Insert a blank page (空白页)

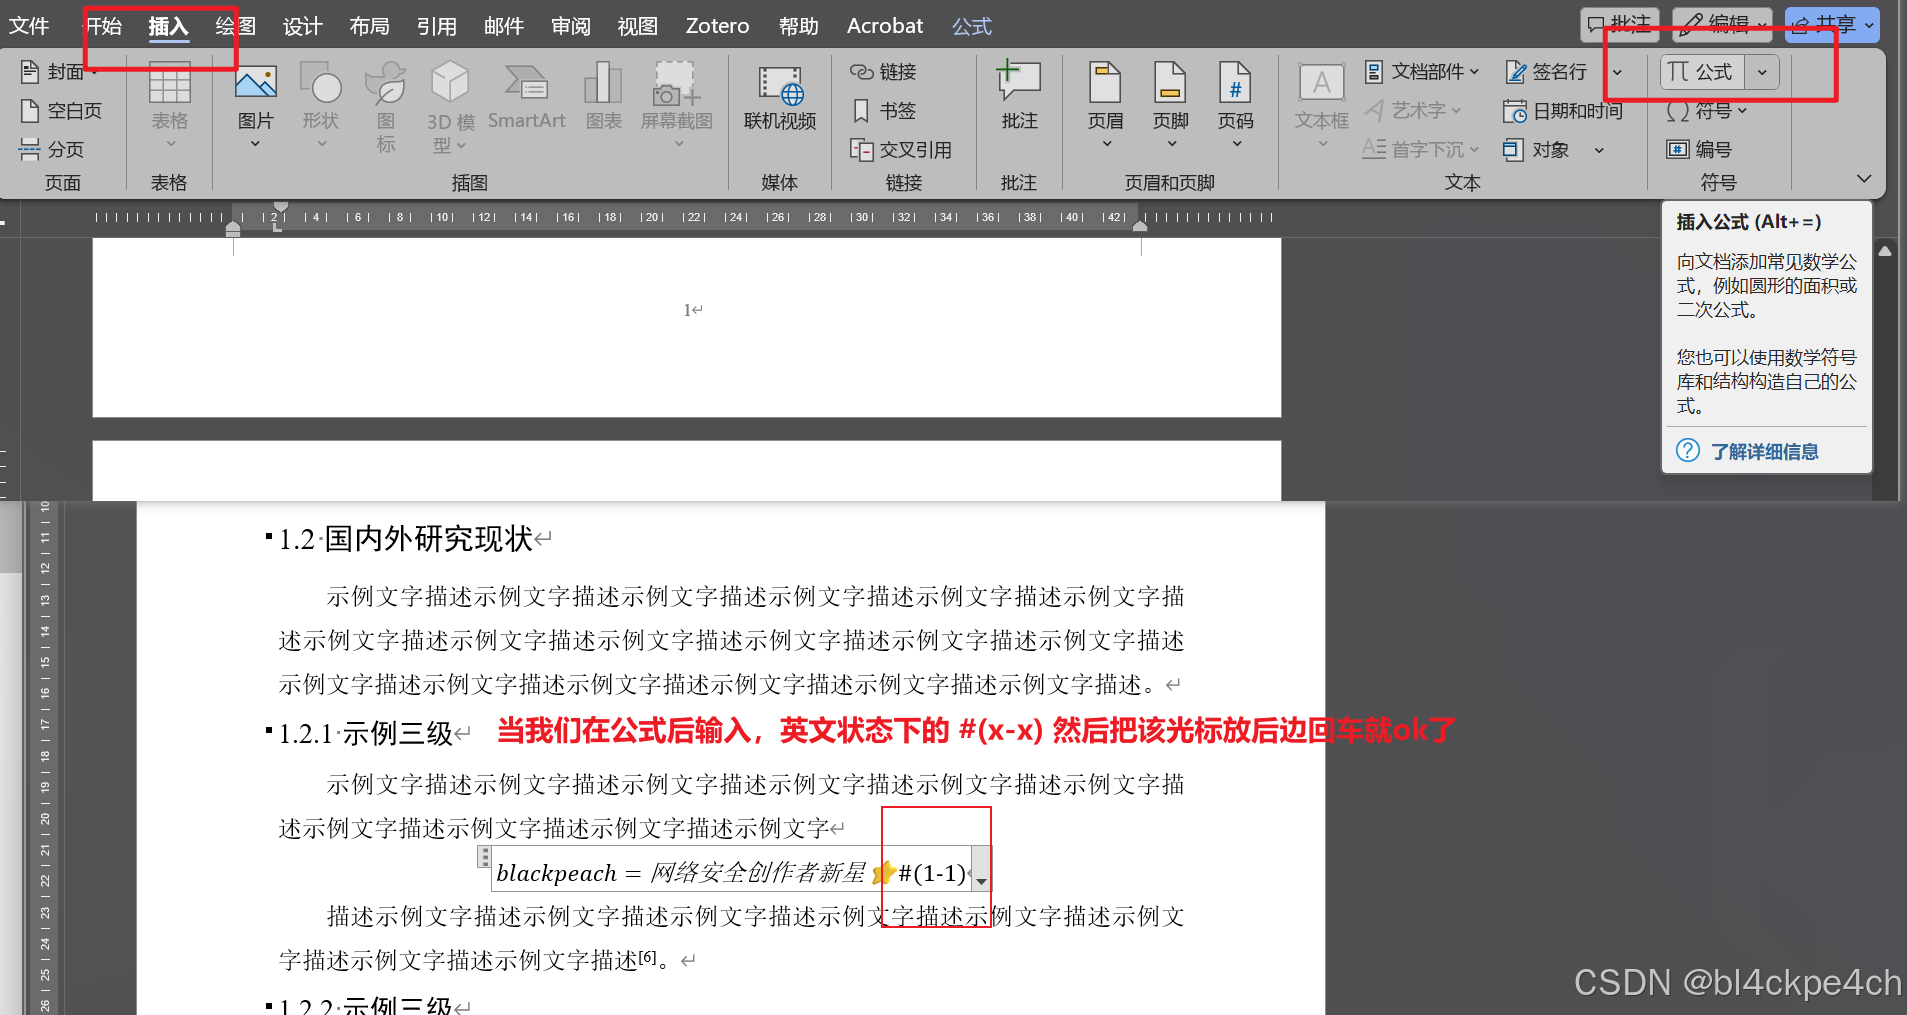point(61,111)
